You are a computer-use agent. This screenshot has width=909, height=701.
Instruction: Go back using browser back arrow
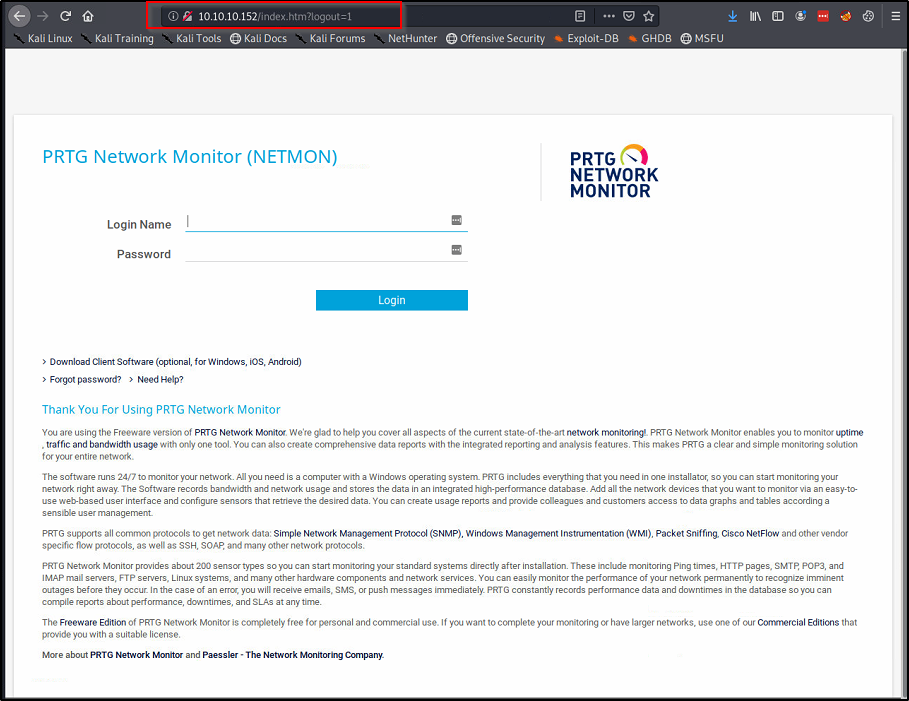(x=20, y=16)
